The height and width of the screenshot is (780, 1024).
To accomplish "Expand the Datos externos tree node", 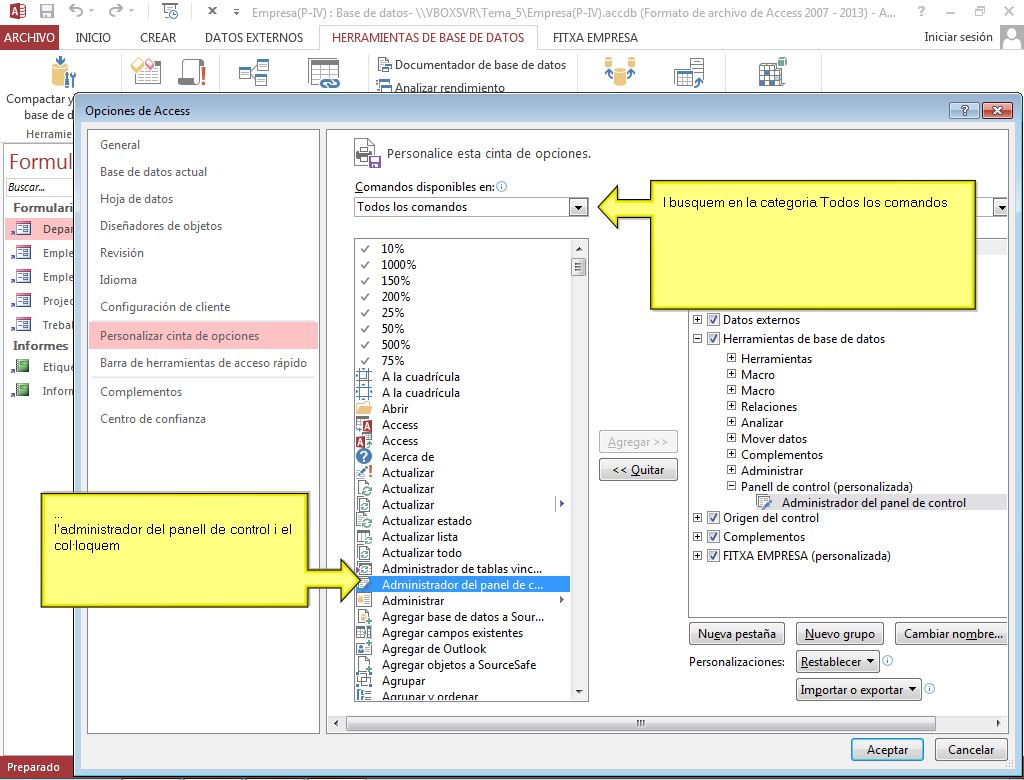I will point(697,320).
